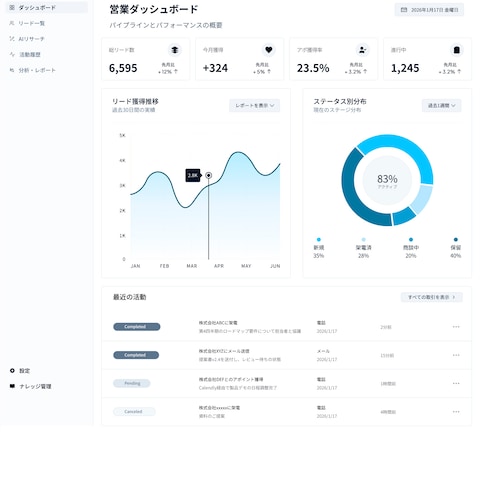Viewport: 480px width, 480px height.
Task: Click the 2.8K tooltip on the chart
Action: coord(193,175)
